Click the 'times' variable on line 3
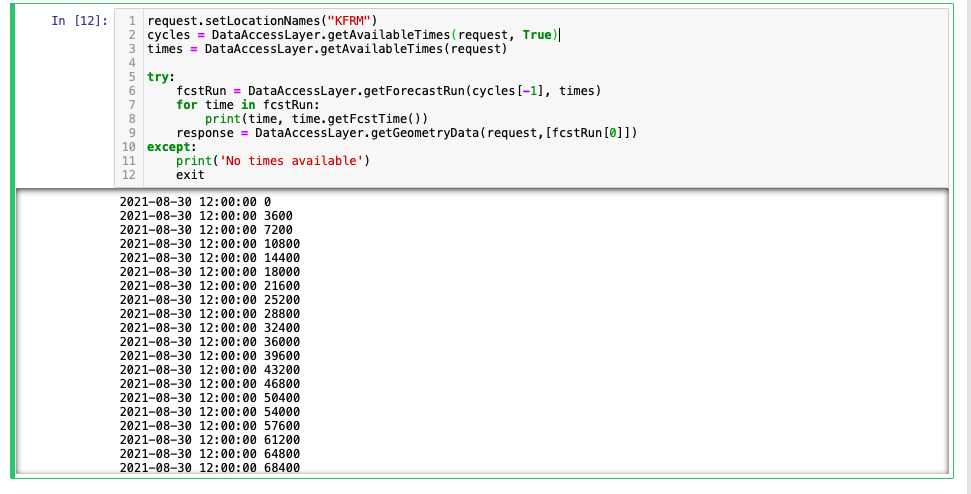 (166, 49)
